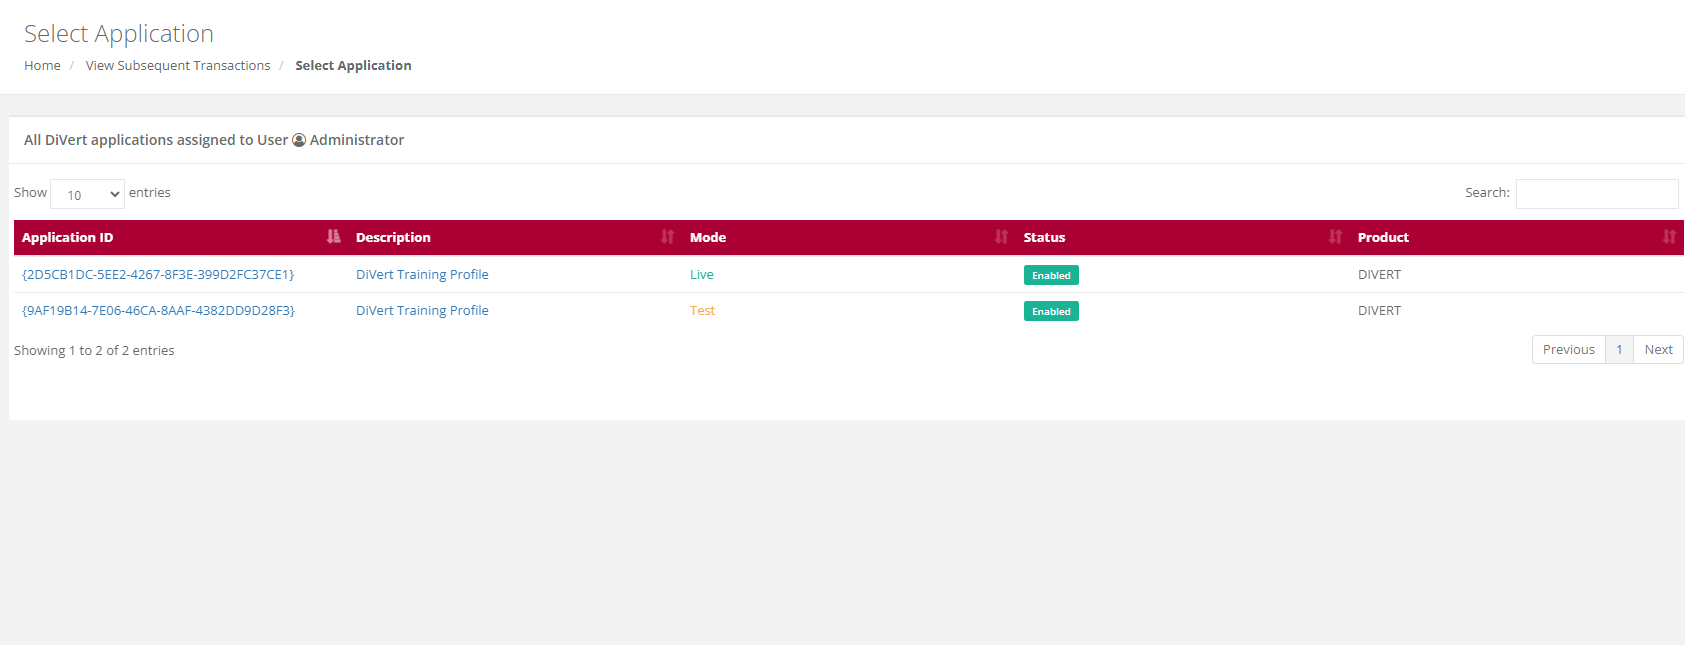1685x645 pixels.
Task: Click DIVERT product cell in Live row
Action: click(1379, 275)
